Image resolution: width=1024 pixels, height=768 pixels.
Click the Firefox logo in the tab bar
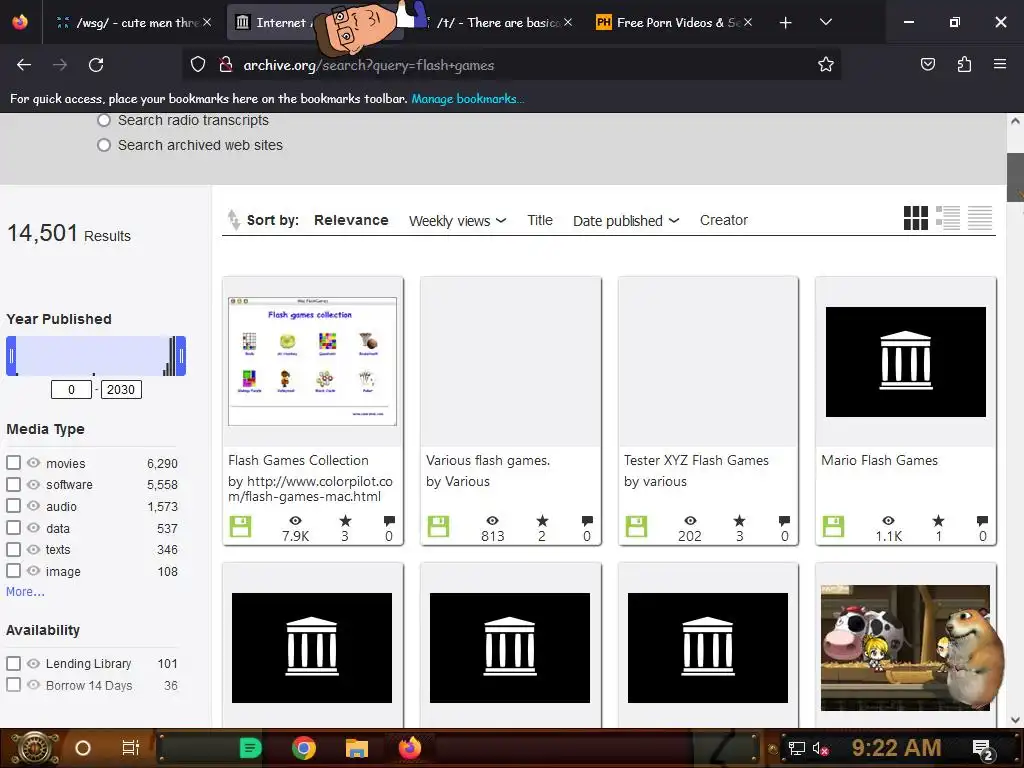point(20,22)
